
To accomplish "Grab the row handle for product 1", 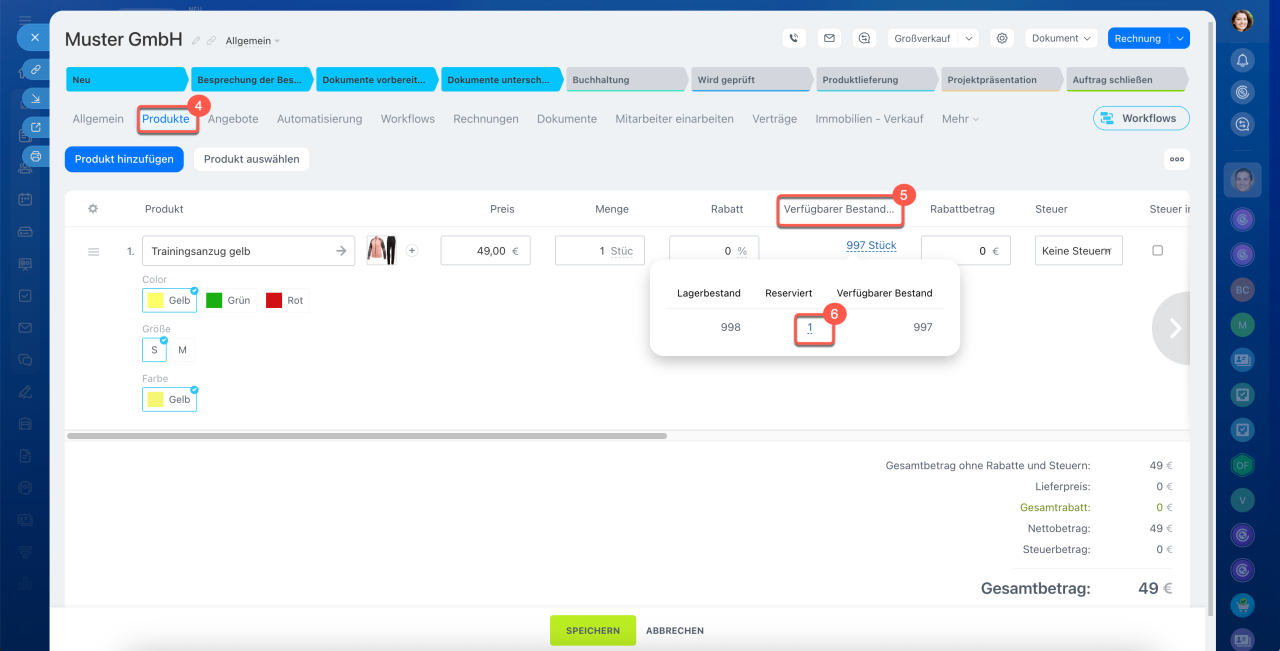I will point(93,252).
